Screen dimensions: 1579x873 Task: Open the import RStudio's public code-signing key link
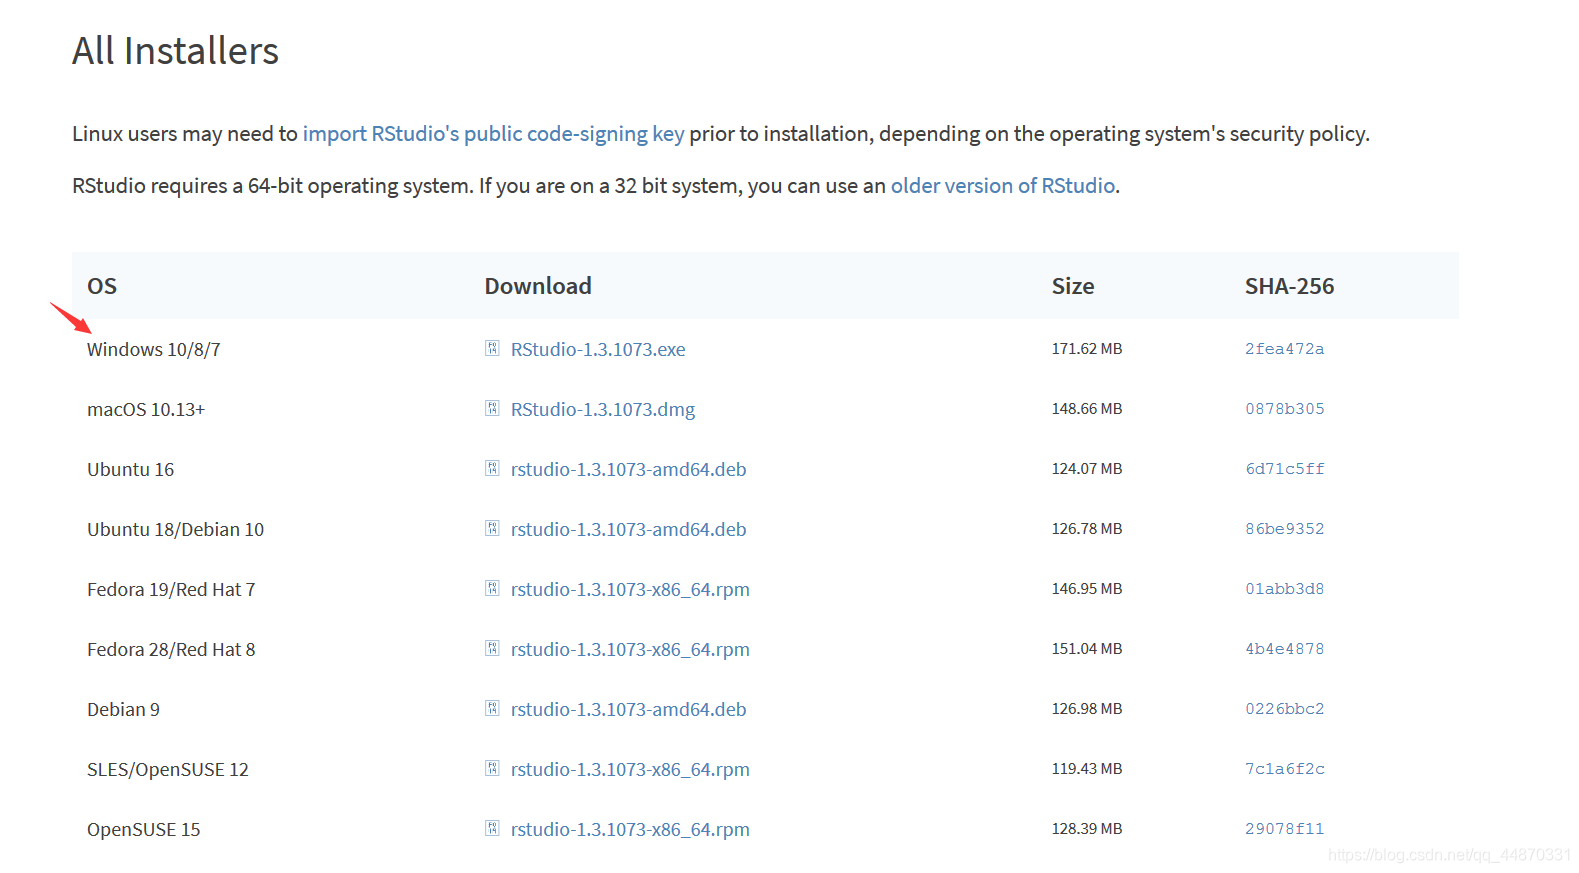pos(493,134)
